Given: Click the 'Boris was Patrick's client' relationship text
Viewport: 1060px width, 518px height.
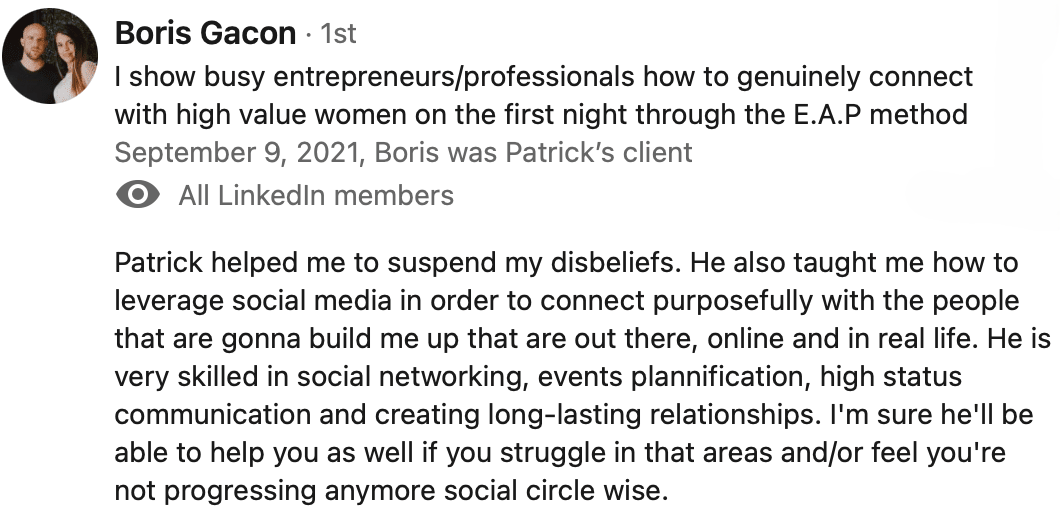Looking at the screenshot, I should (x=533, y=152).
